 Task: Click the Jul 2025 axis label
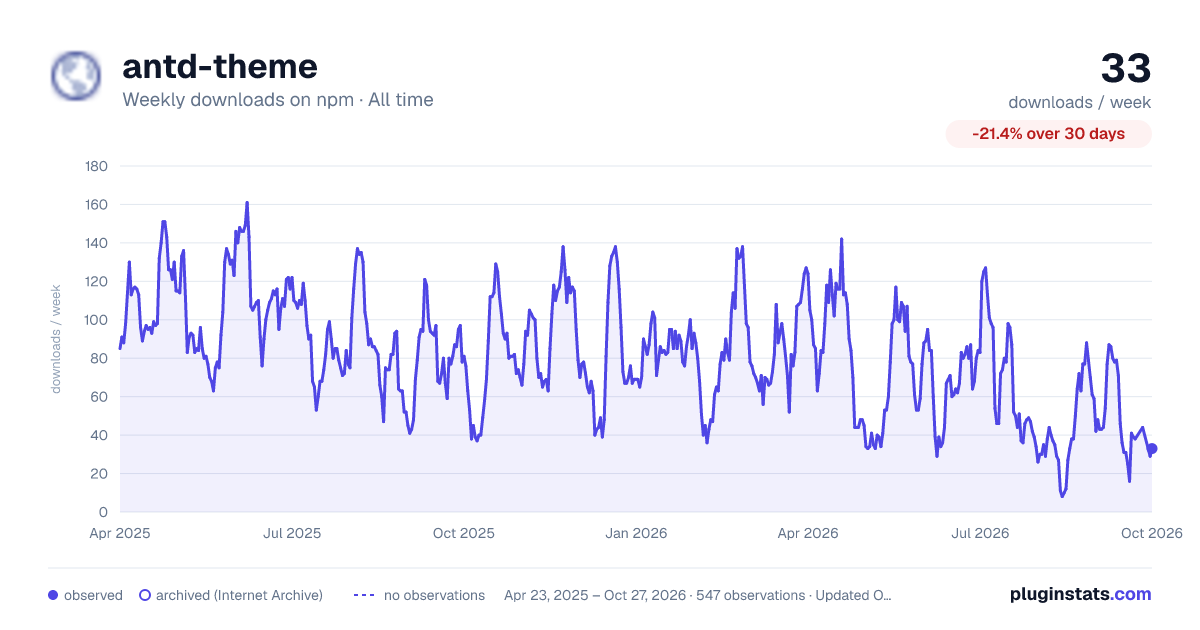point(292,533)
